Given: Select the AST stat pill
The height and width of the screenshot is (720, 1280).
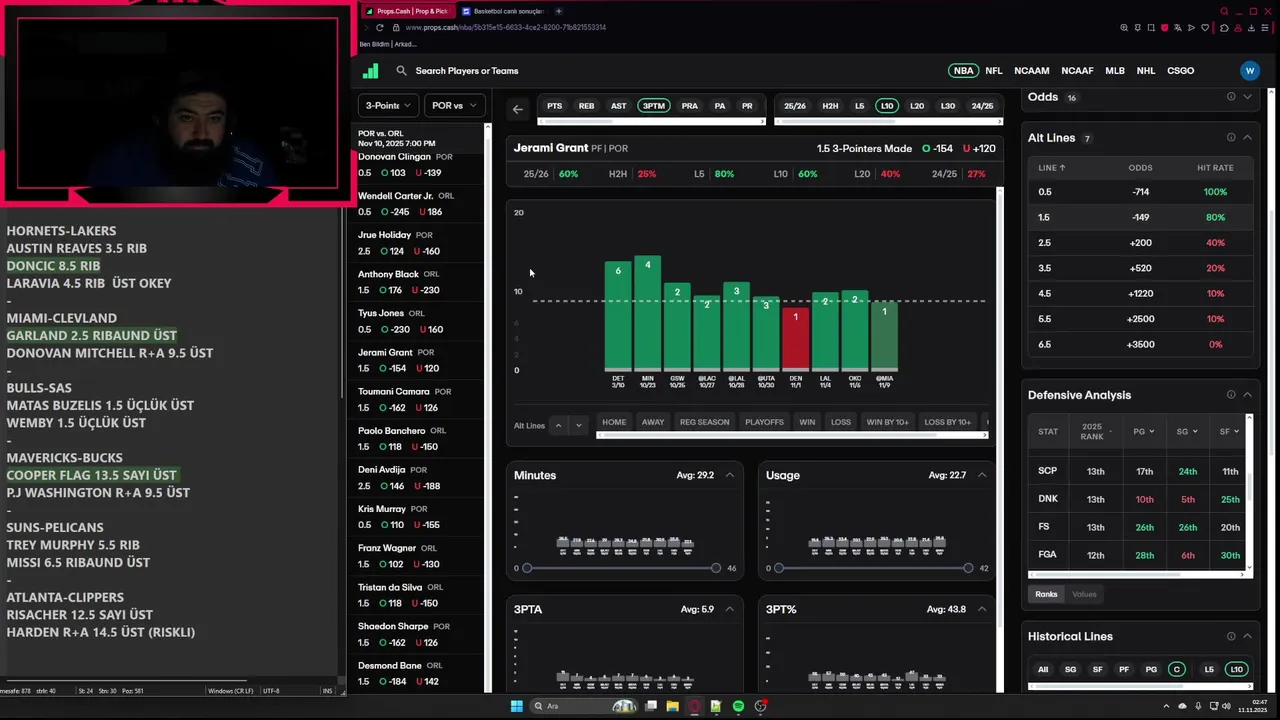Looking at the screenshot, I should (619, 106).
